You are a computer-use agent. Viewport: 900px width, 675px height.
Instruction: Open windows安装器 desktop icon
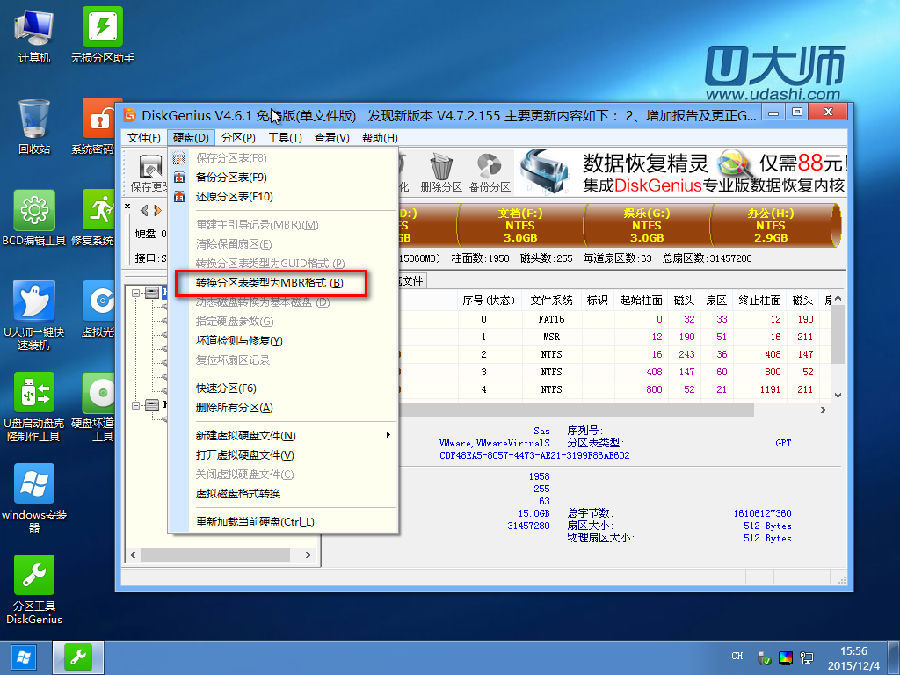34,498
